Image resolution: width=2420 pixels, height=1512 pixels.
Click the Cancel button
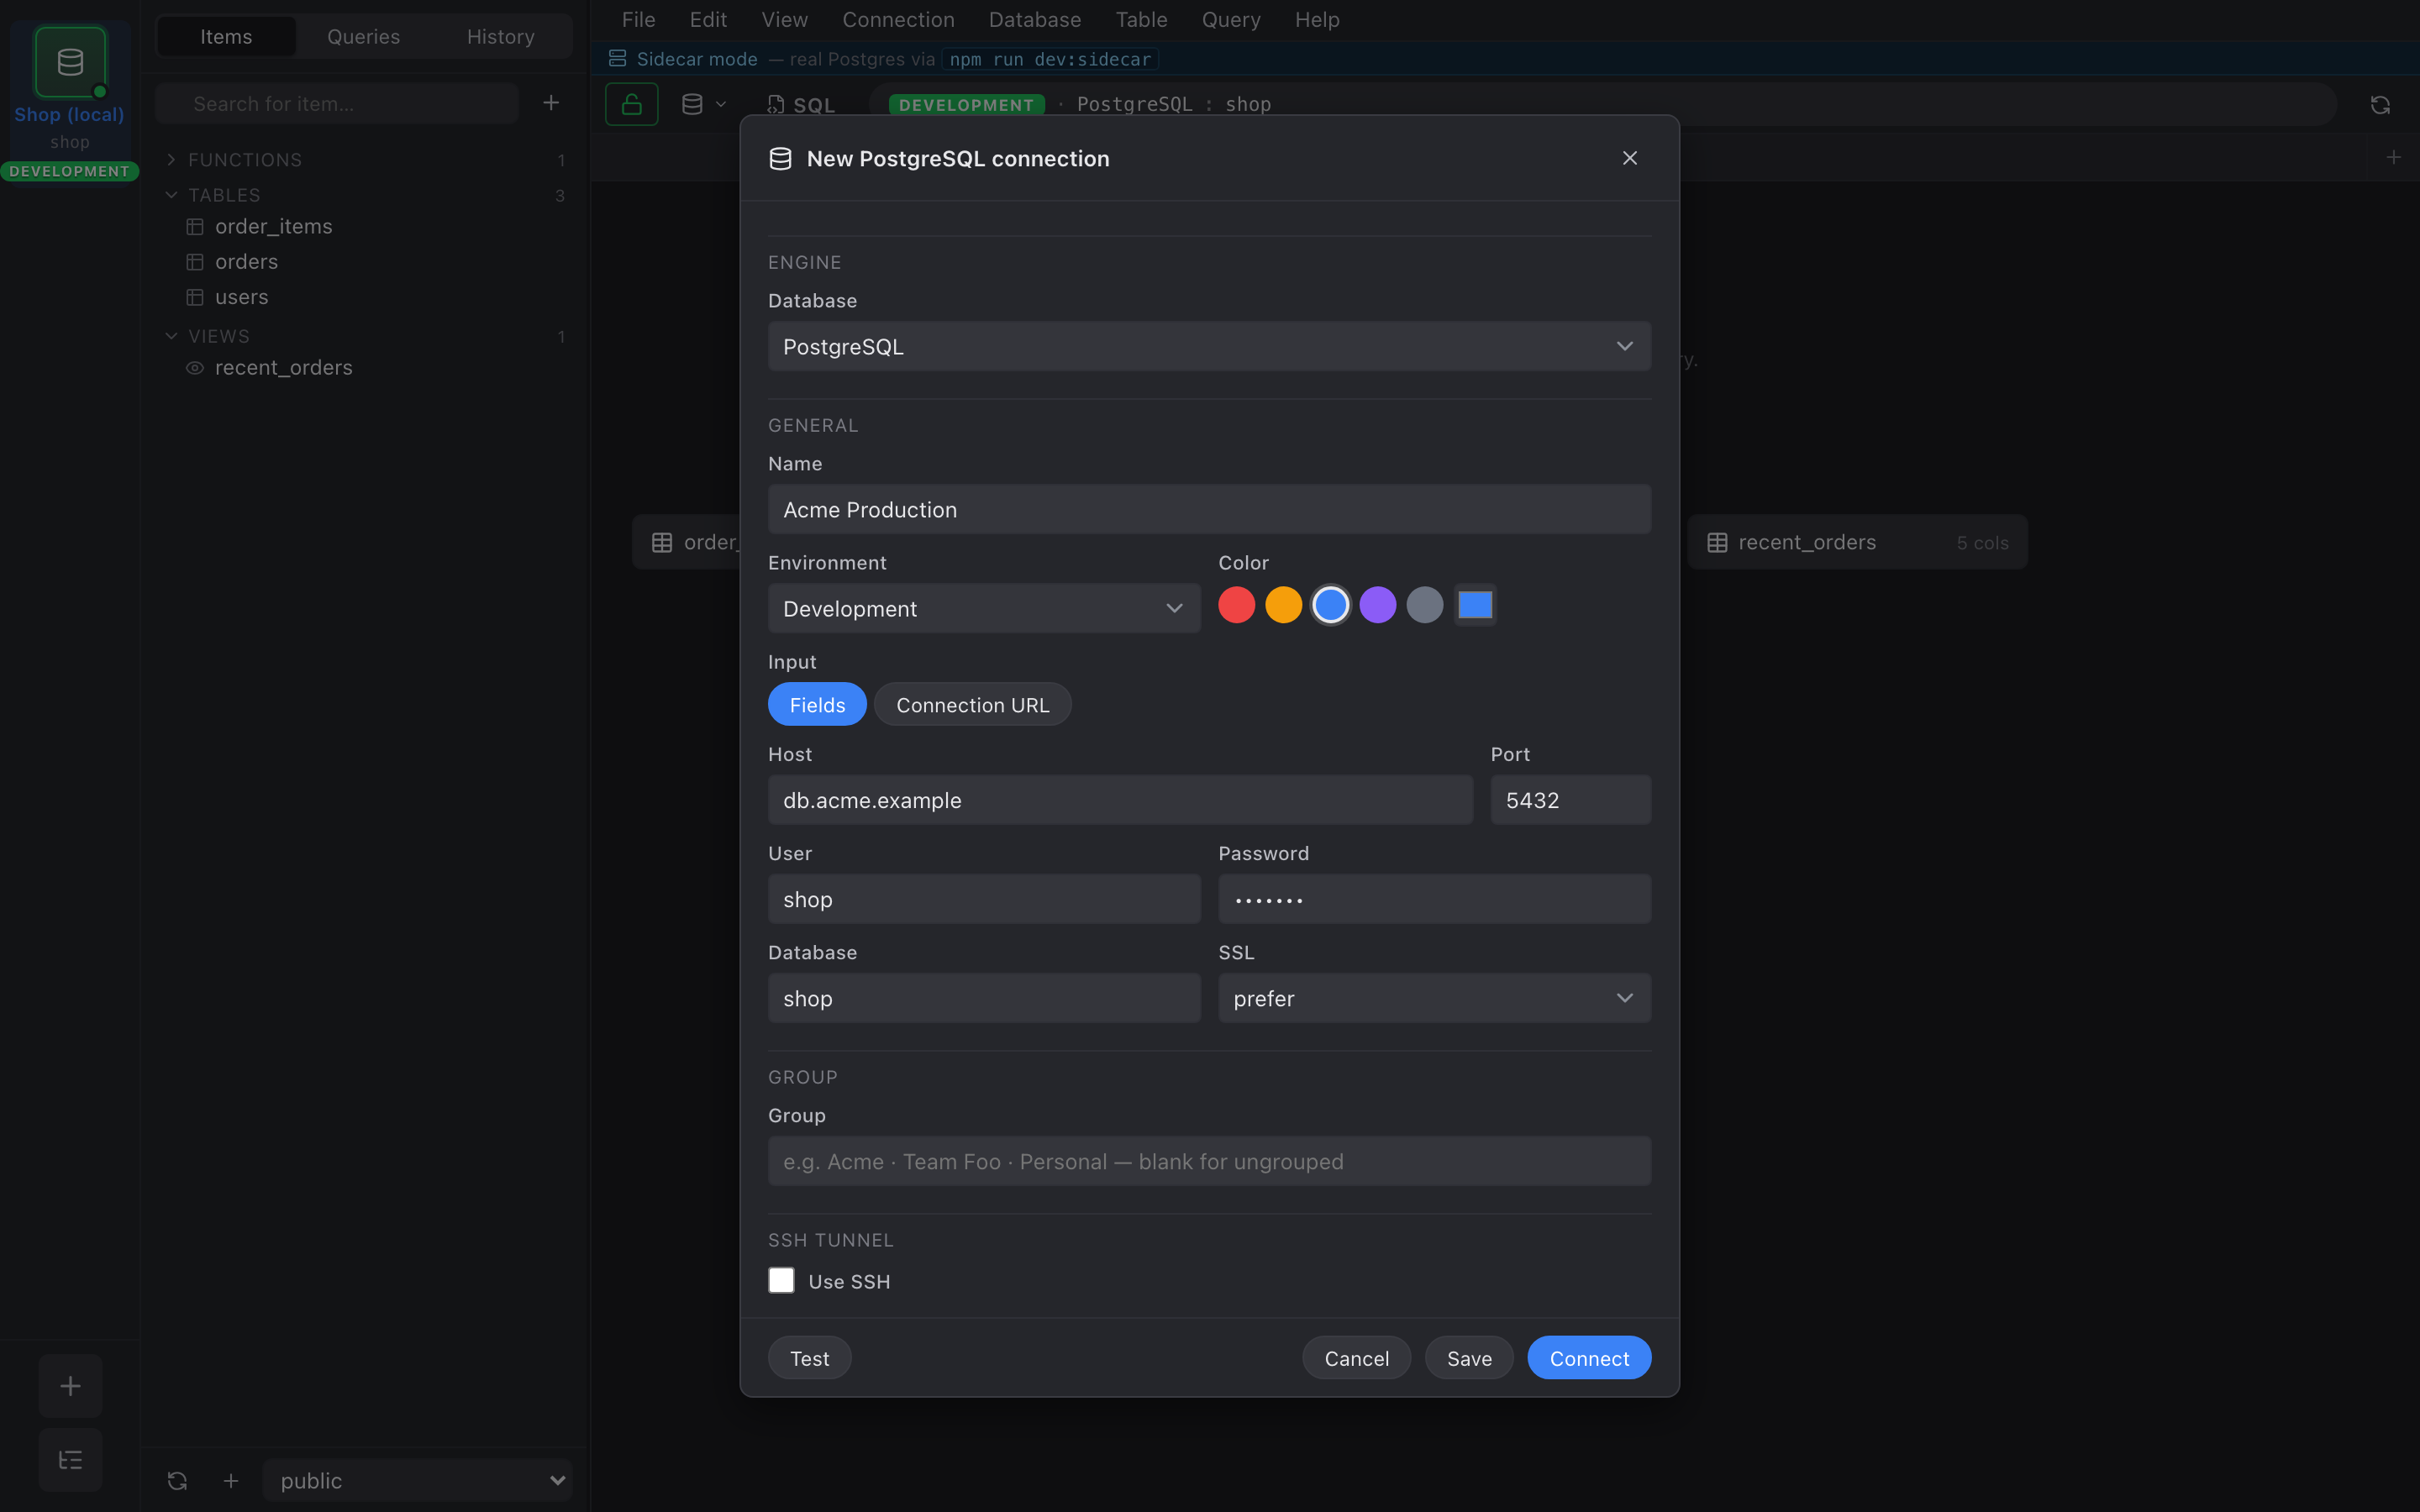pyautogui.click(x=1356, y=1358)
